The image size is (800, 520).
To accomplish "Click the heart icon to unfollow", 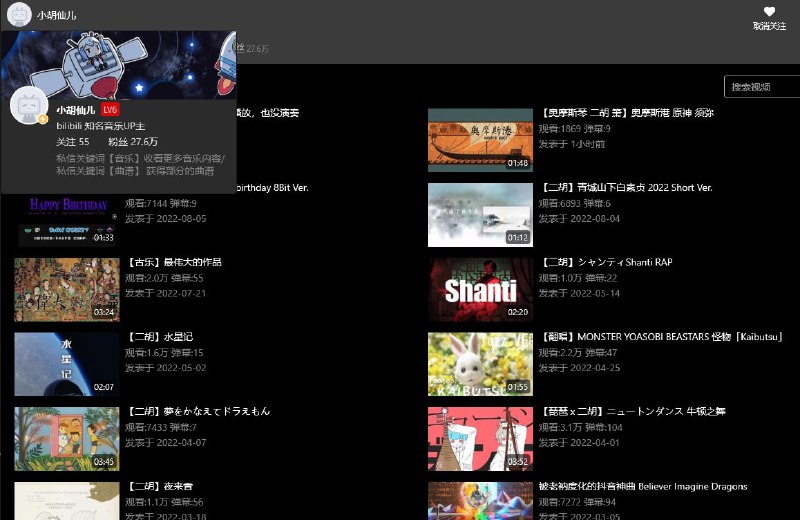I will pos(769,12).
